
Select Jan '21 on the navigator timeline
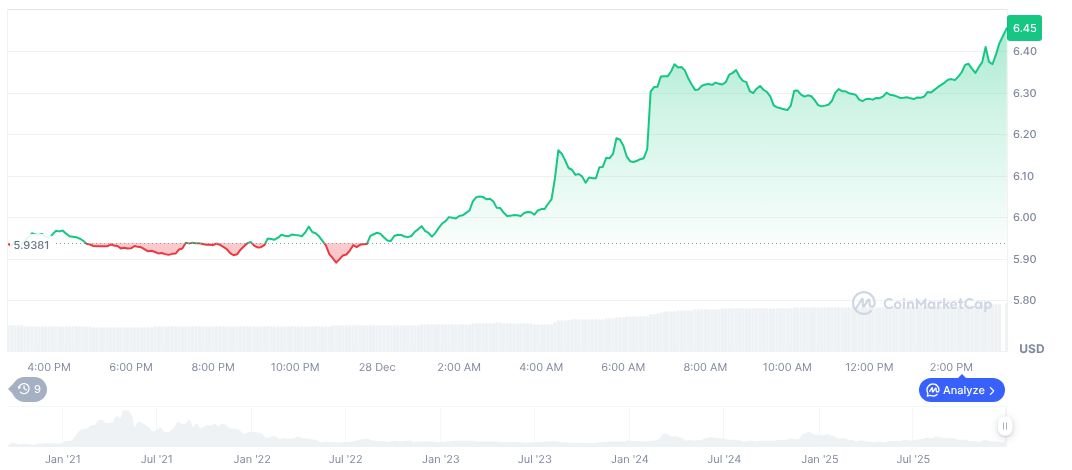click(63, 459)
